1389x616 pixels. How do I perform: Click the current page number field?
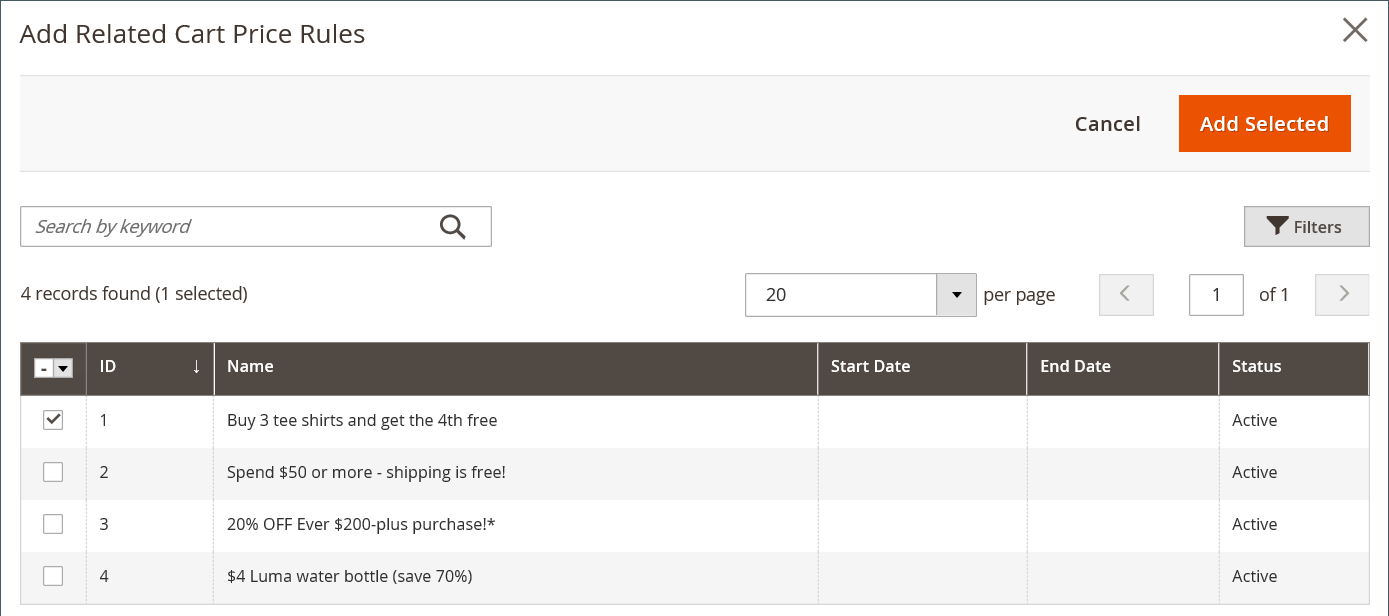pos(1216,295)
